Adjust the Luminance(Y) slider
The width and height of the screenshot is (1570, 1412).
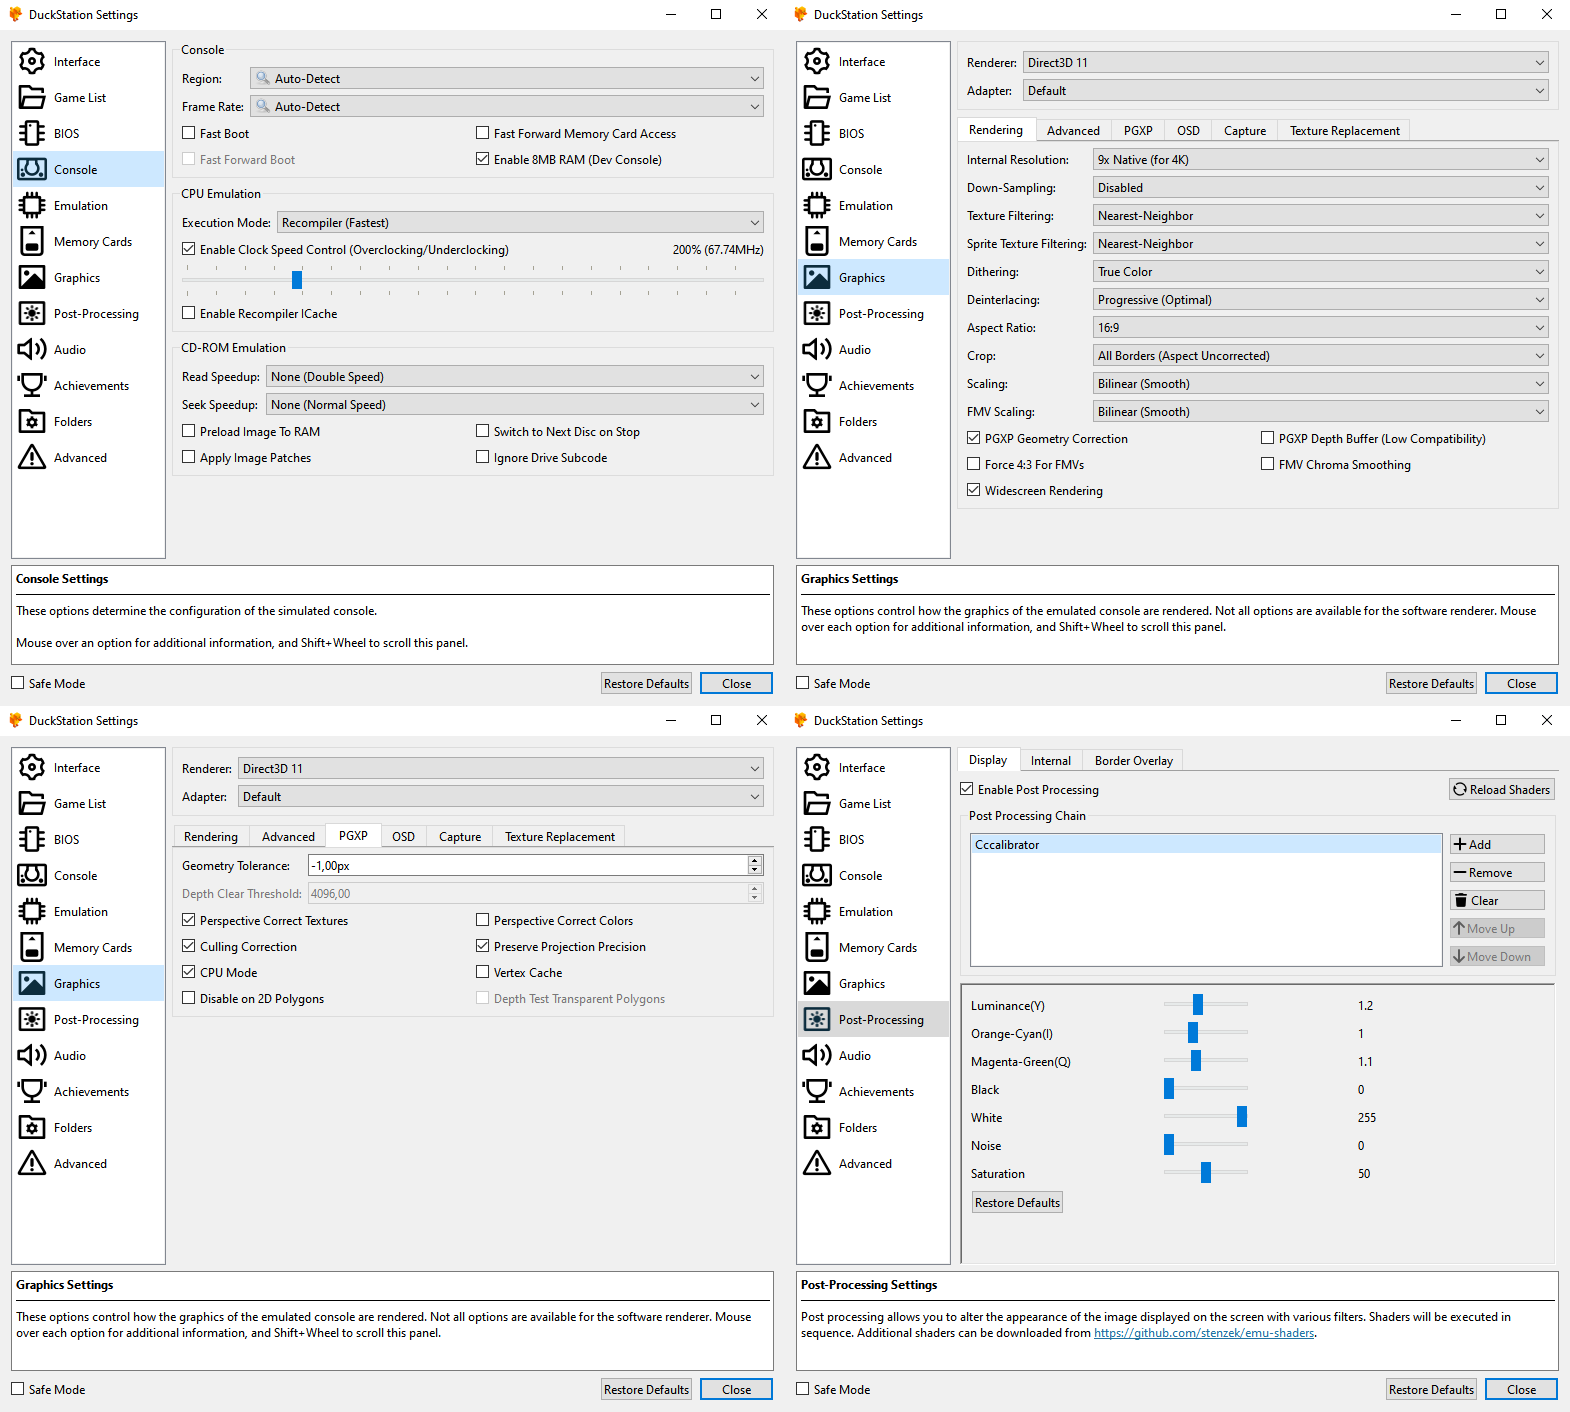coord(1198,1005)
